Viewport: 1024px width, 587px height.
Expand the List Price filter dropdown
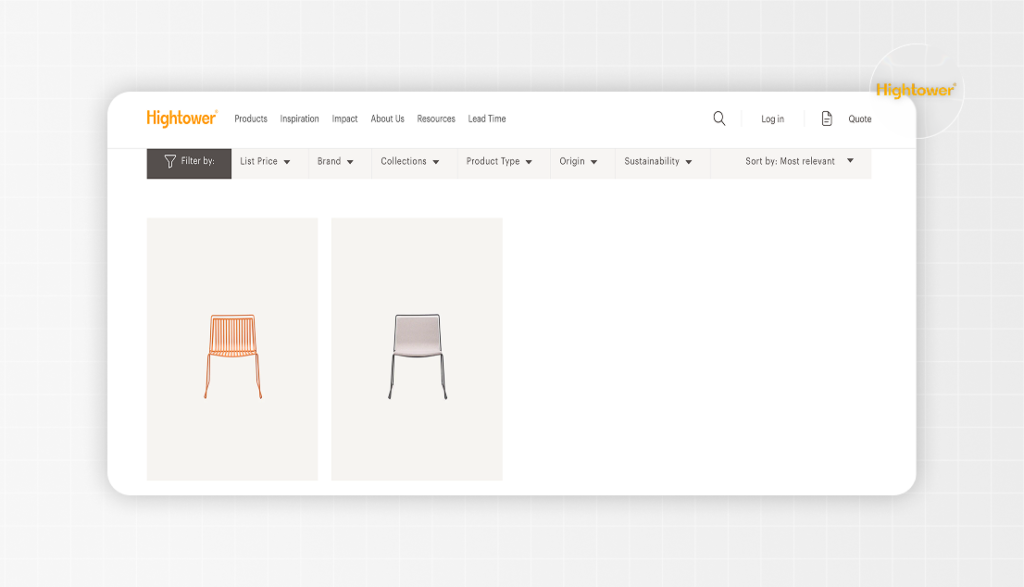click(x=265, y=161)
